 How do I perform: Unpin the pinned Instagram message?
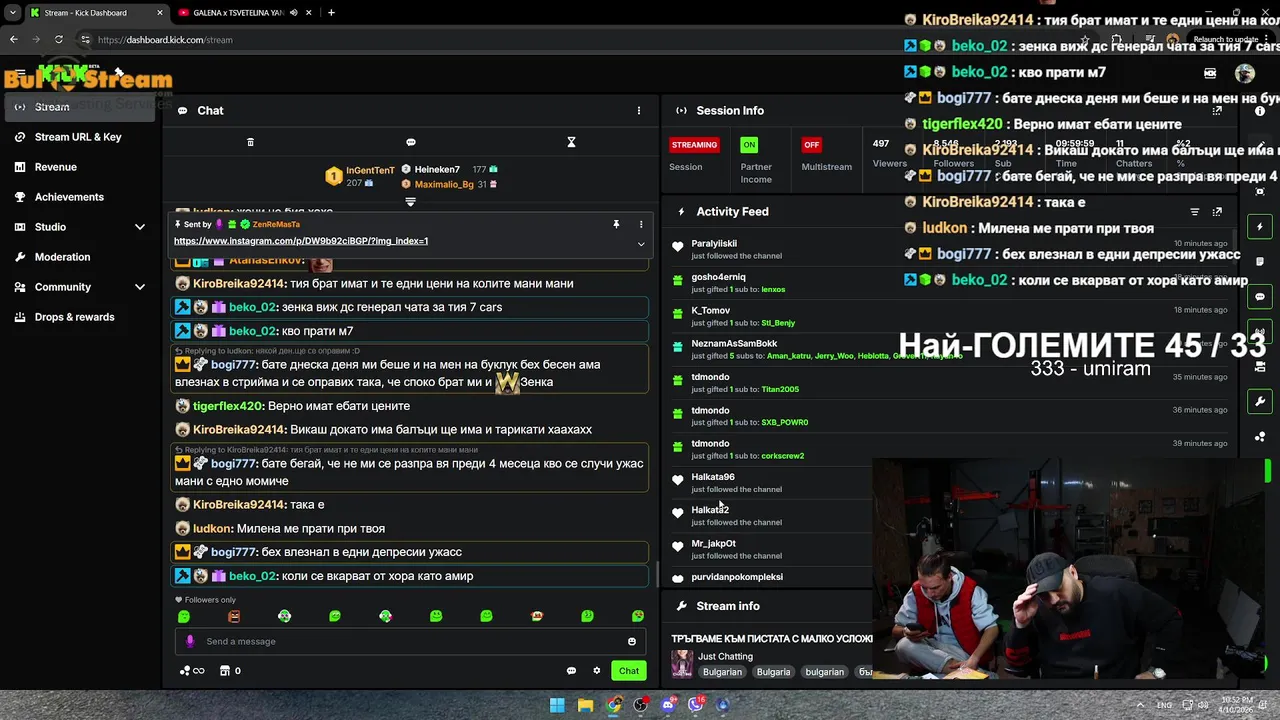616,225
